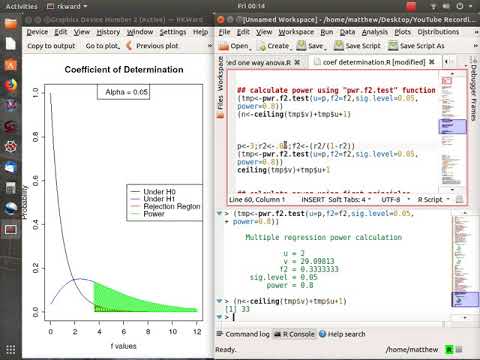This screenshot has height=360, width=480.
Task: Click the Save Script As icon
Action: coord(393,45)
